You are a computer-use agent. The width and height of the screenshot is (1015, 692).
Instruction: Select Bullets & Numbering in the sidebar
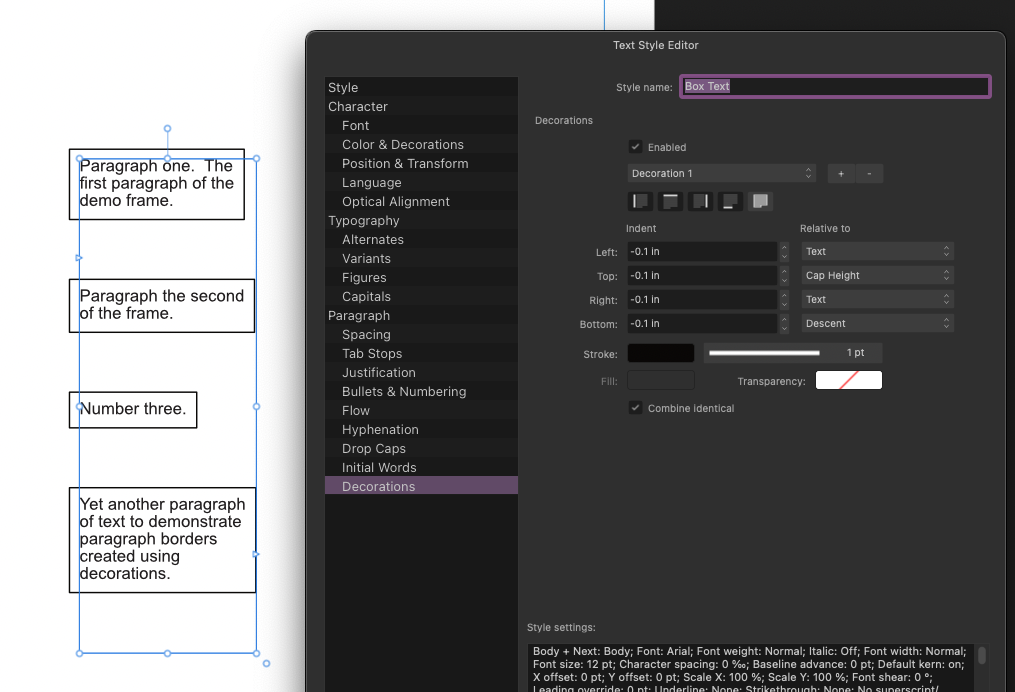click(x=403, y=391)
